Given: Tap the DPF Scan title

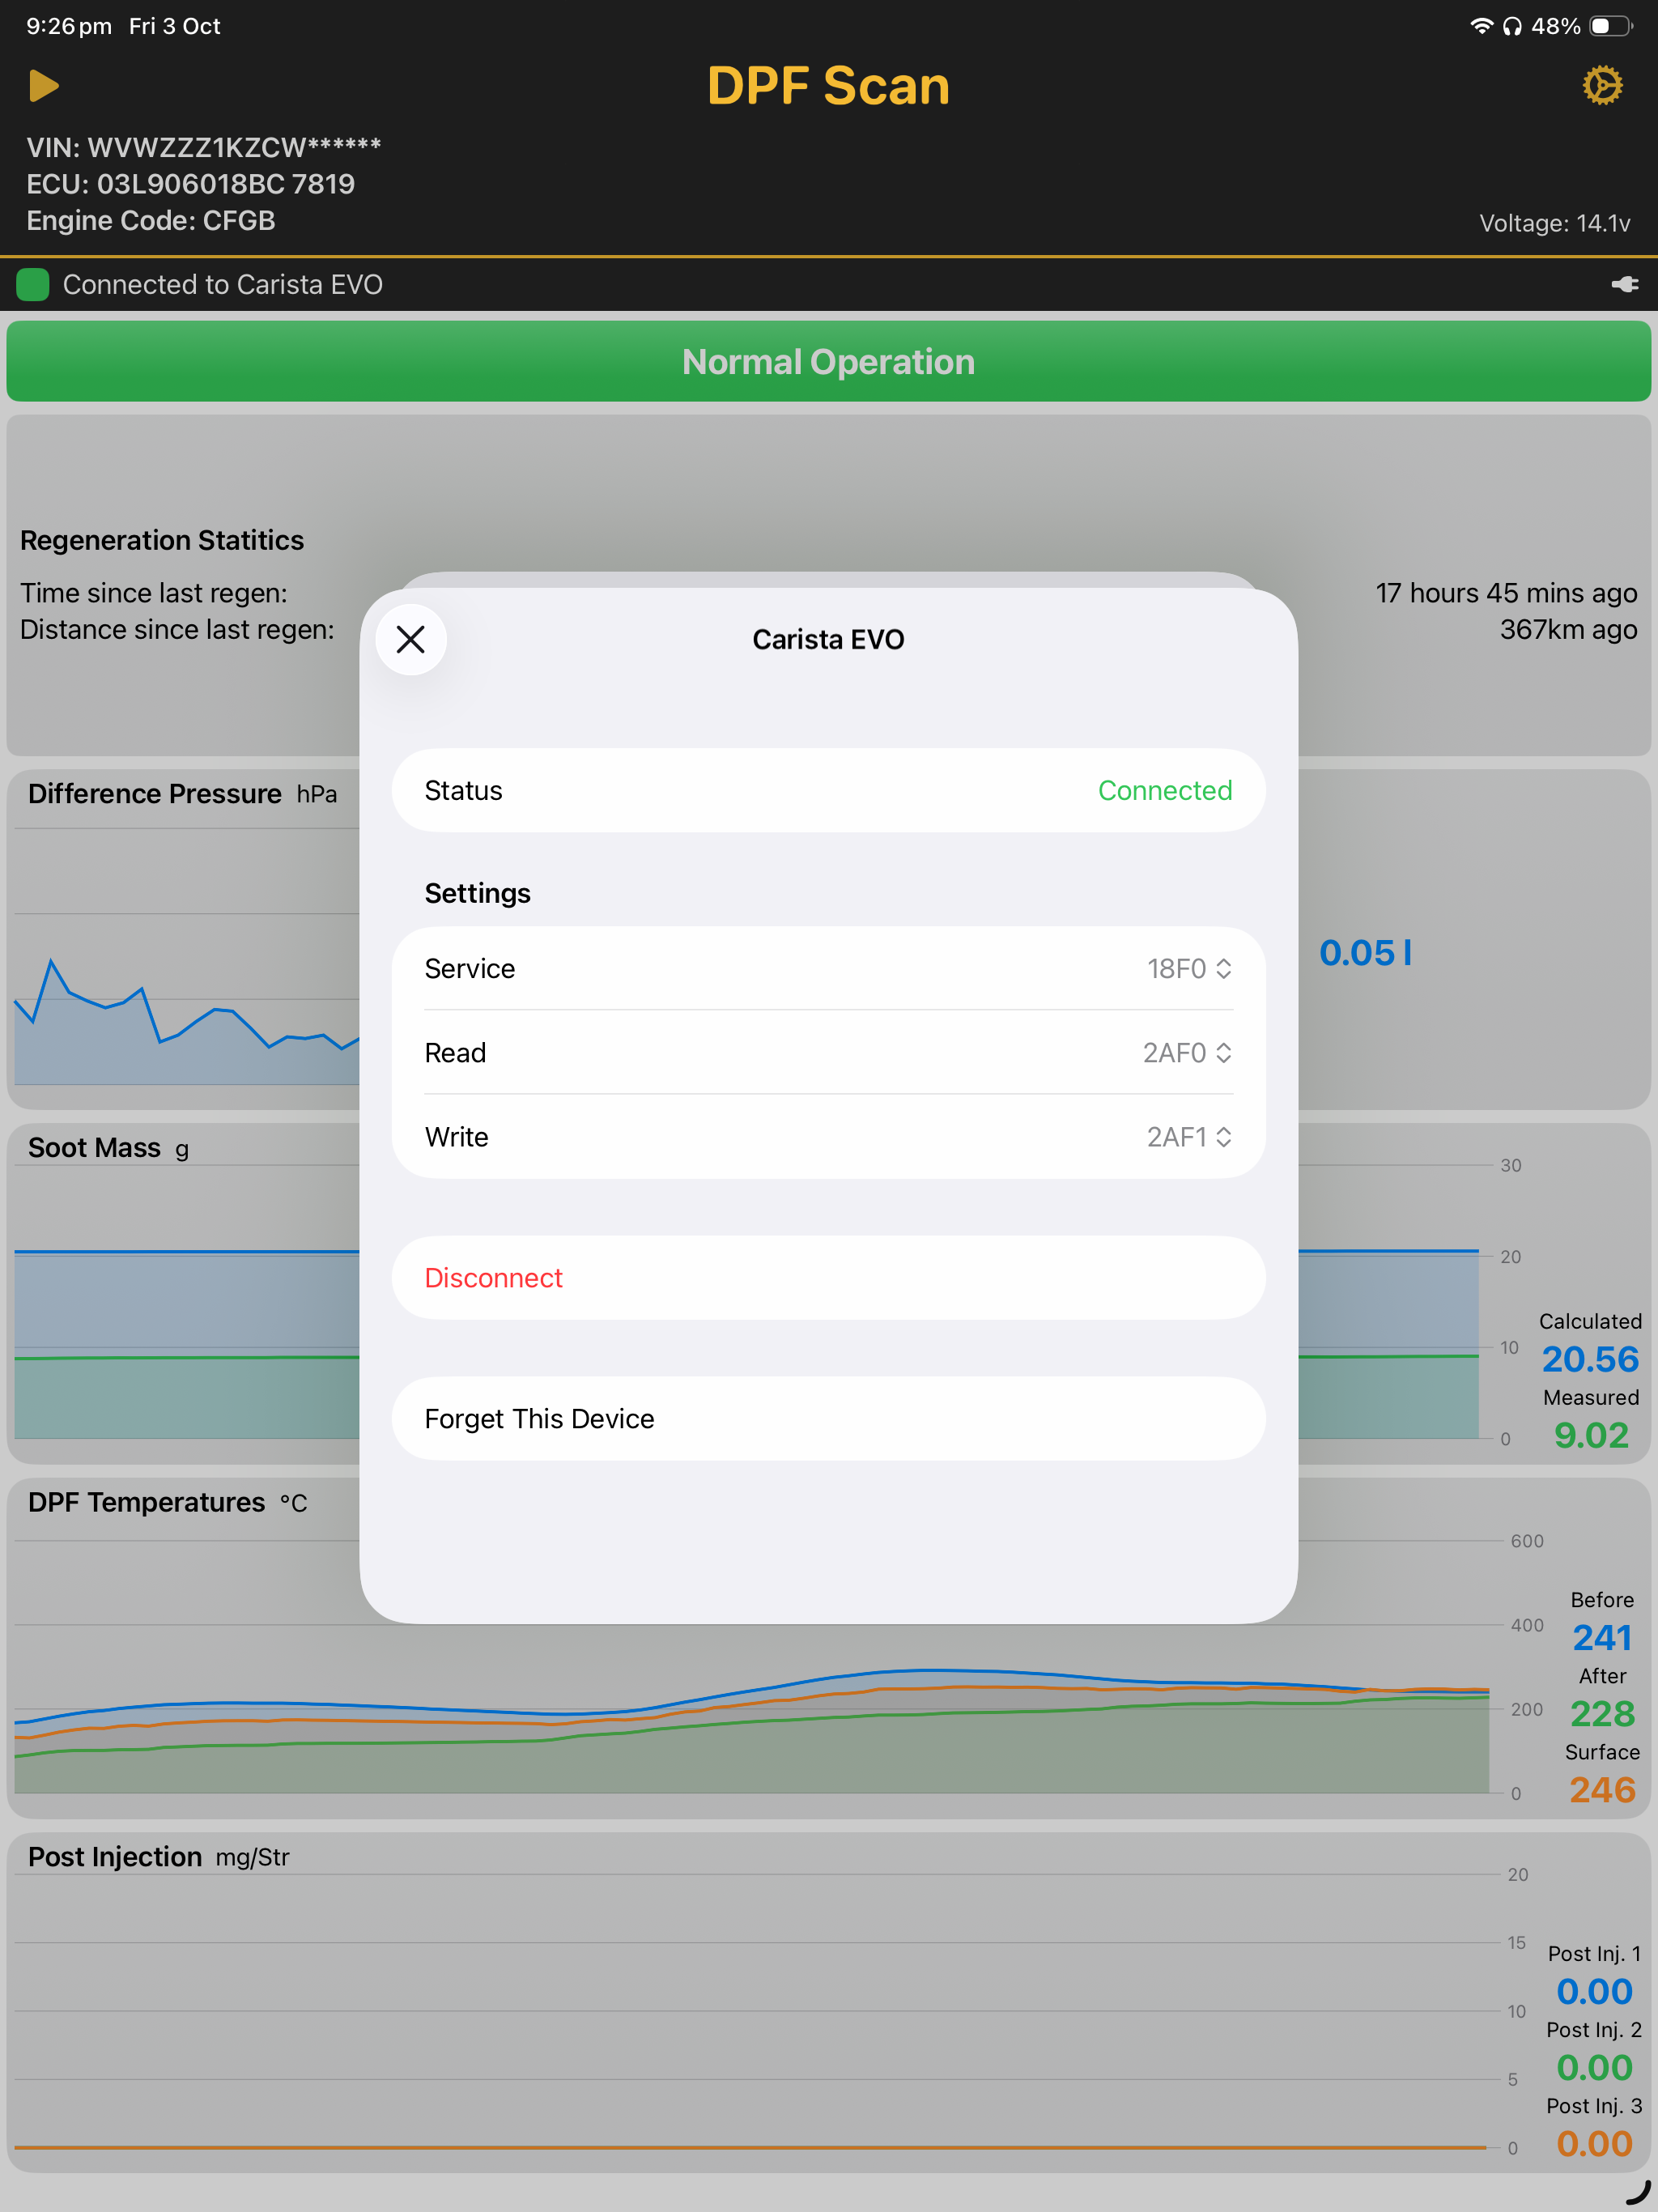Looking at the screenshot, I should [829, 86].
